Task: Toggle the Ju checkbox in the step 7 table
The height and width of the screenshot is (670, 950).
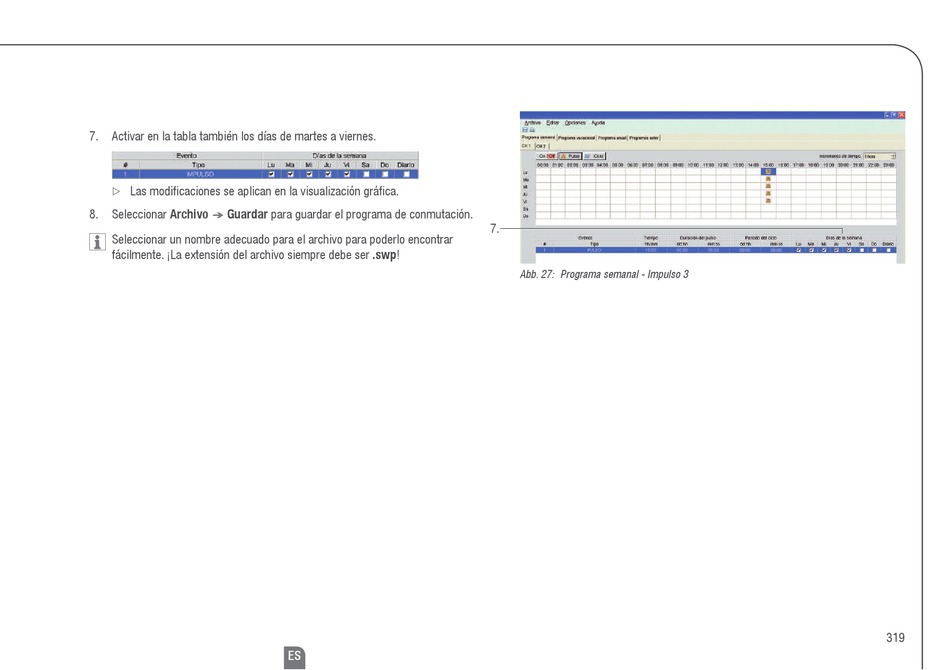Action: point(328,174)
